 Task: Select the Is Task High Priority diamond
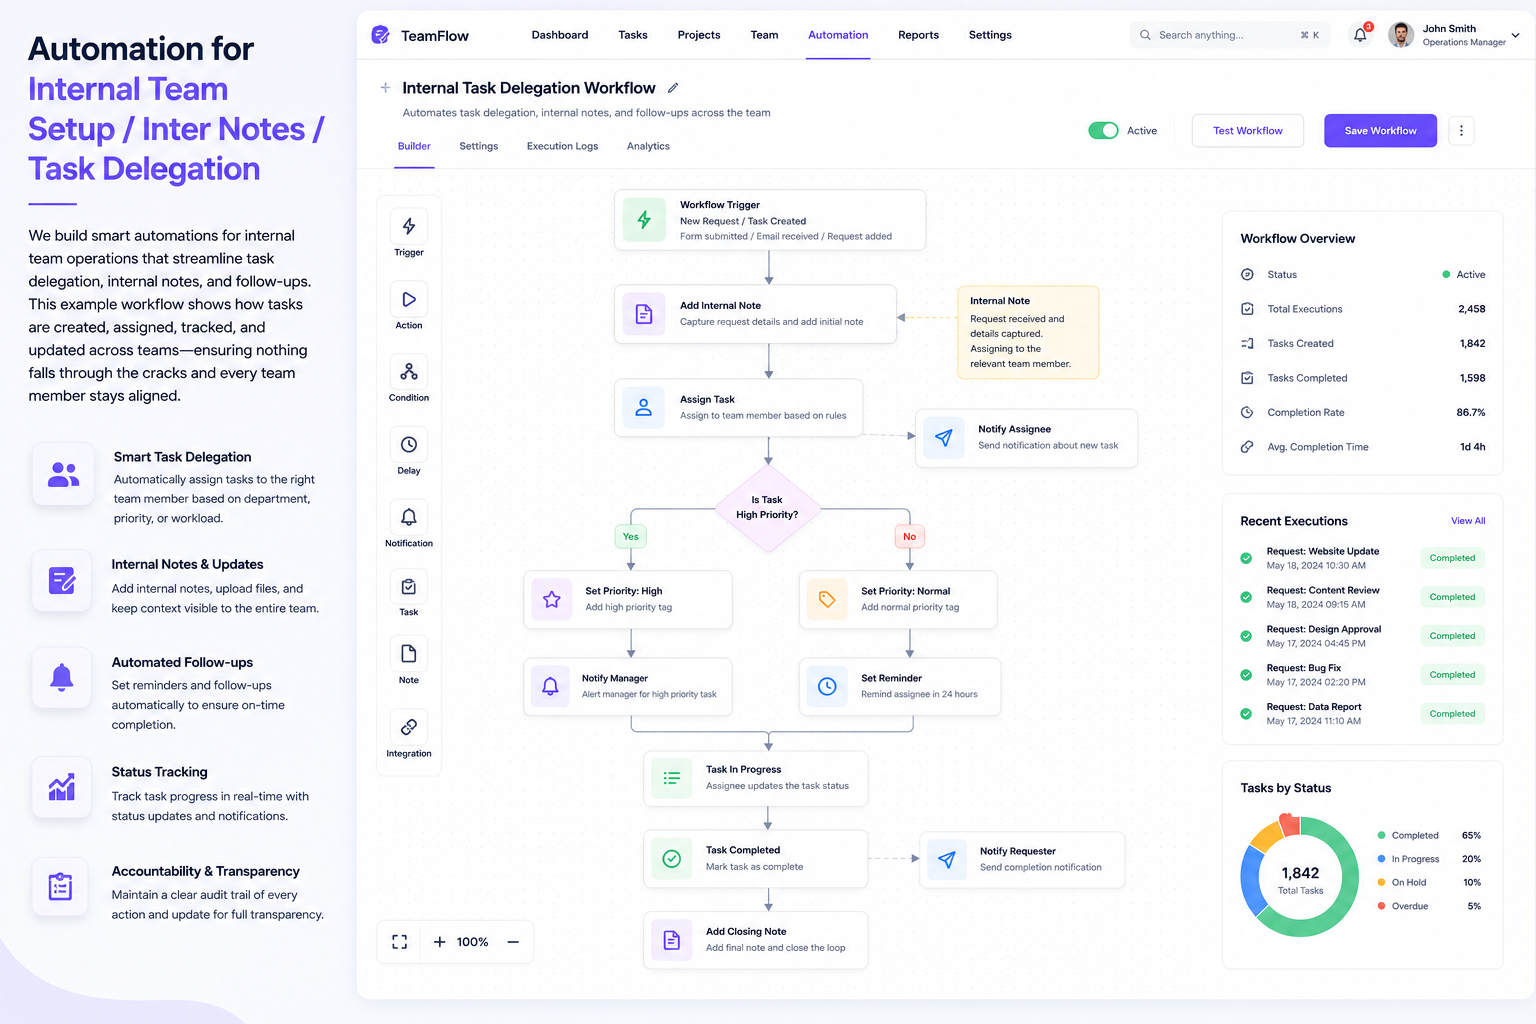tap(768, 508)
